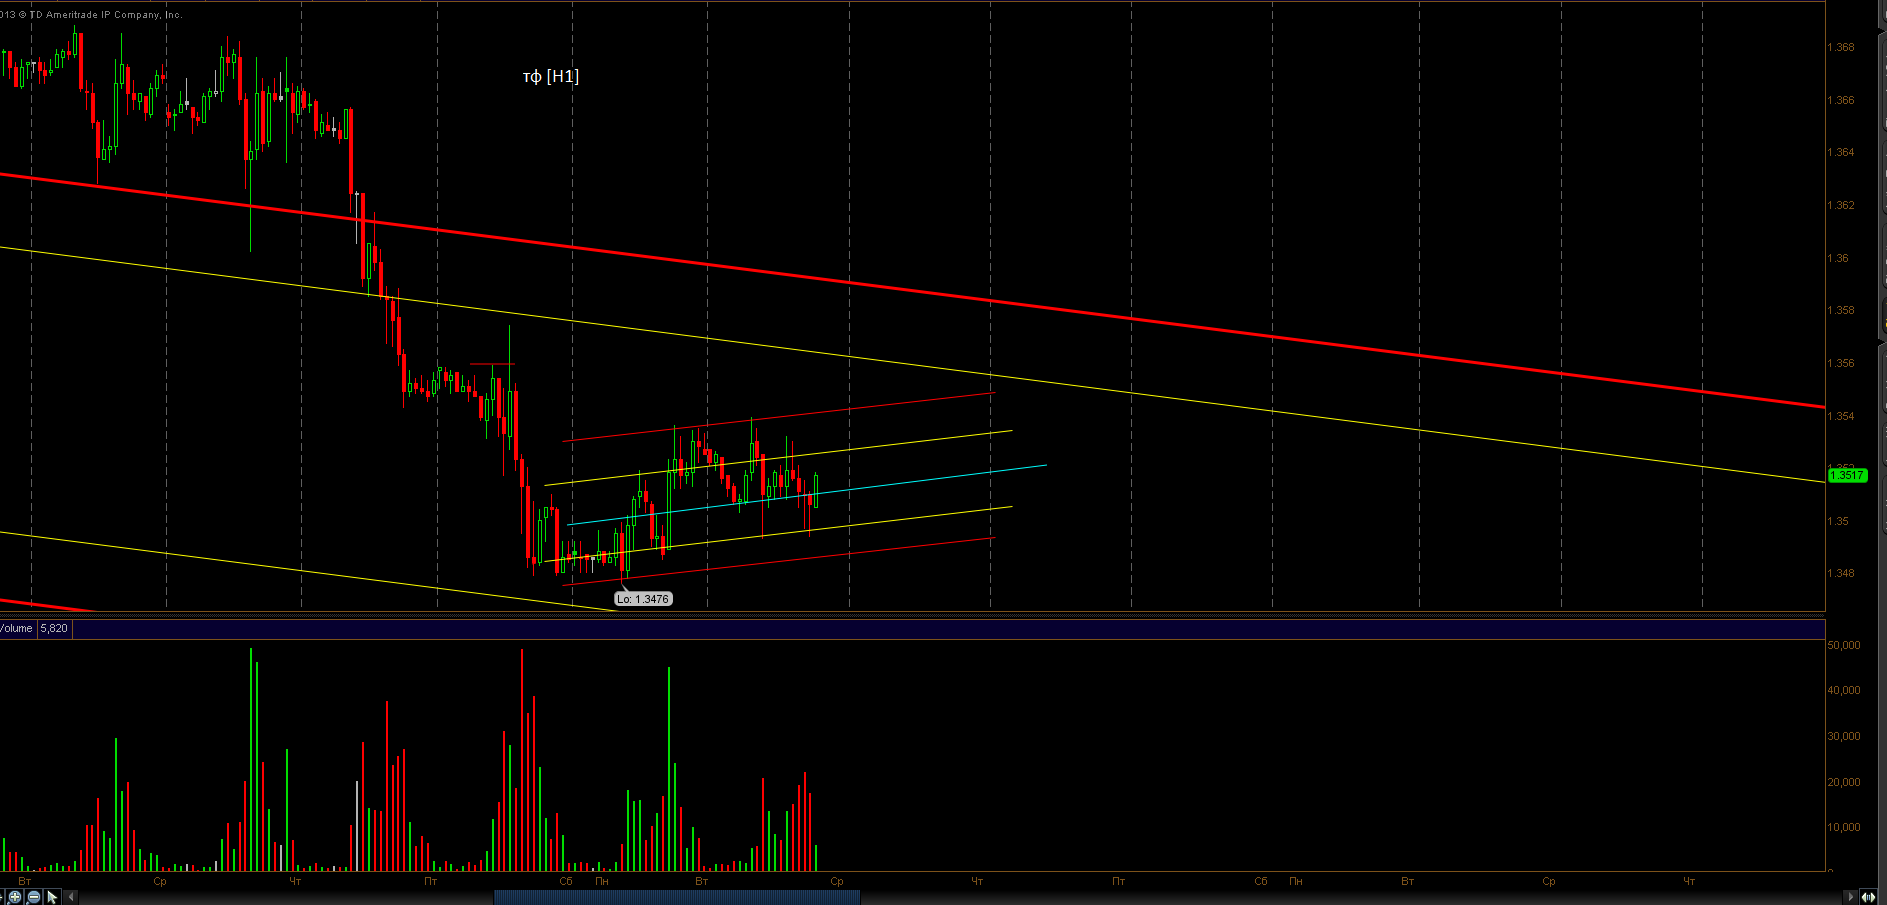1887x905 pixels.
Task: Click the 1.354 price axis label
Action: tap(1840, 416)
